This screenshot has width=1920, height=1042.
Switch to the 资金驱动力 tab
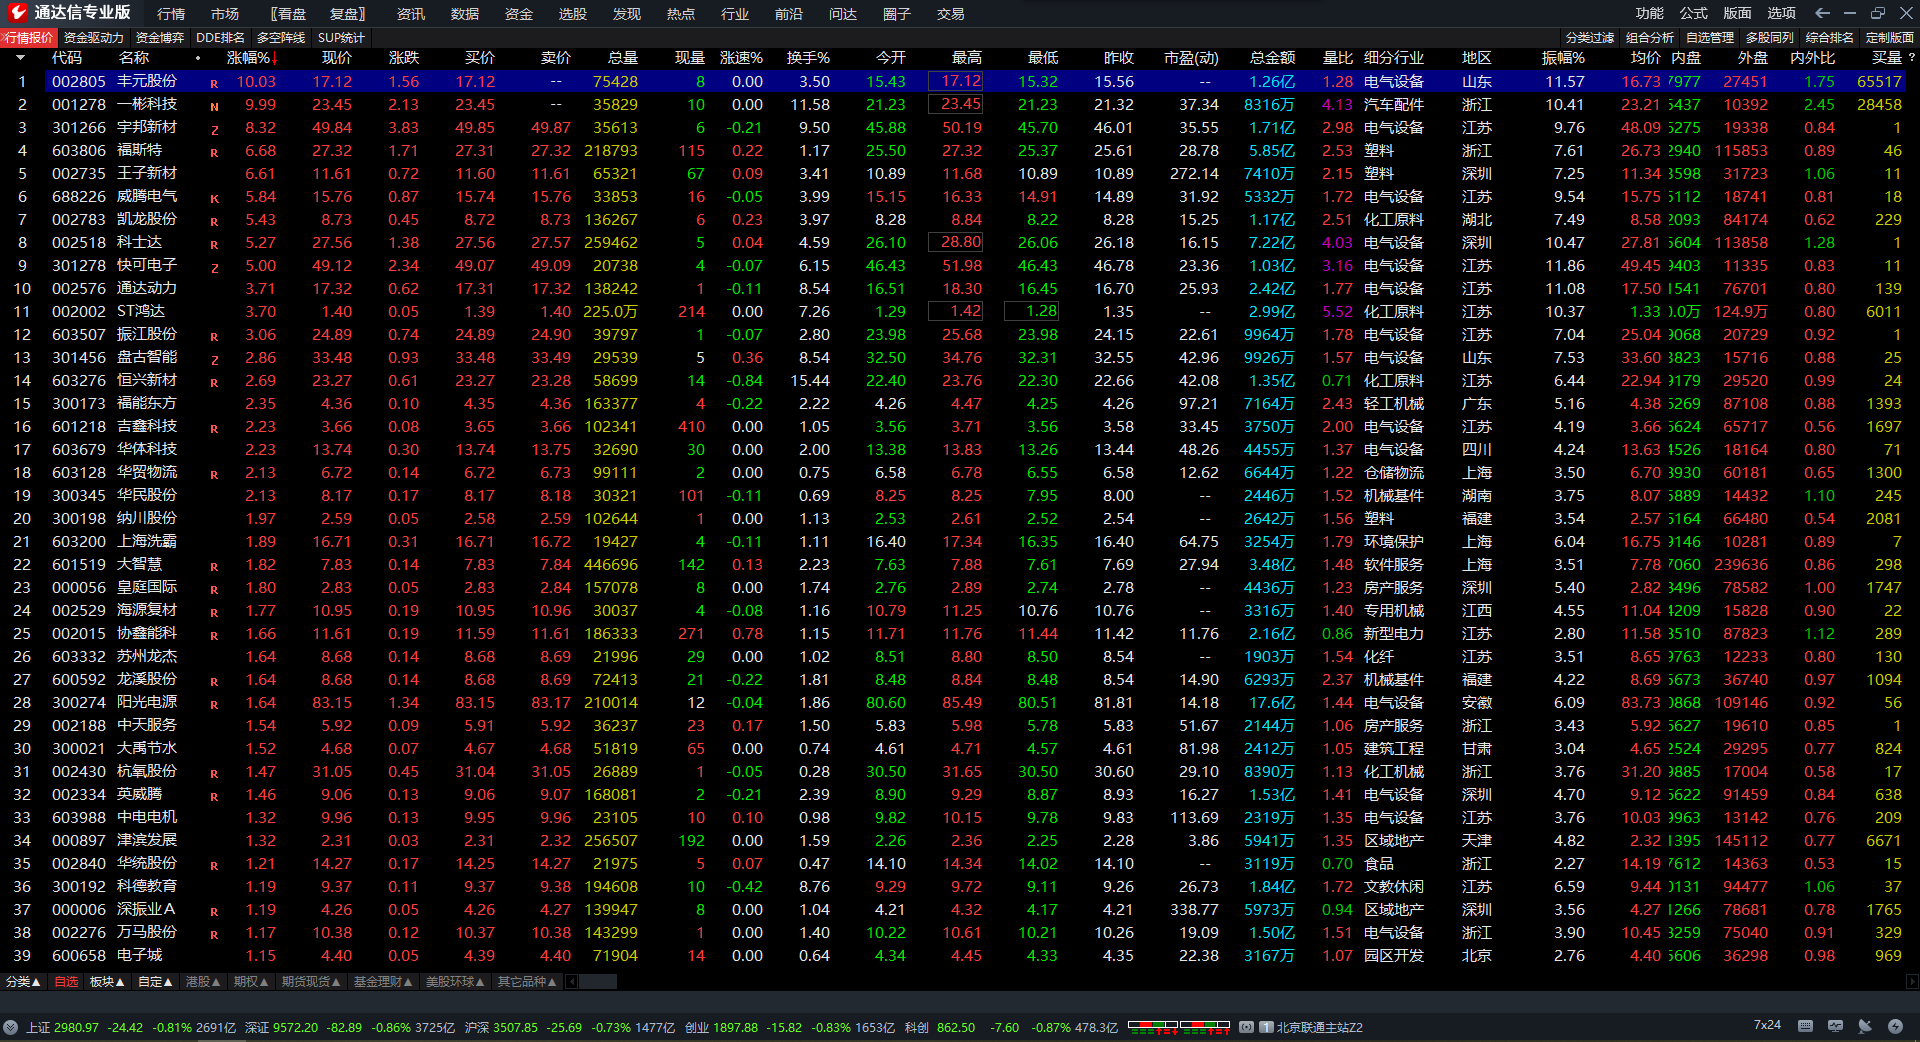(94, 38)
